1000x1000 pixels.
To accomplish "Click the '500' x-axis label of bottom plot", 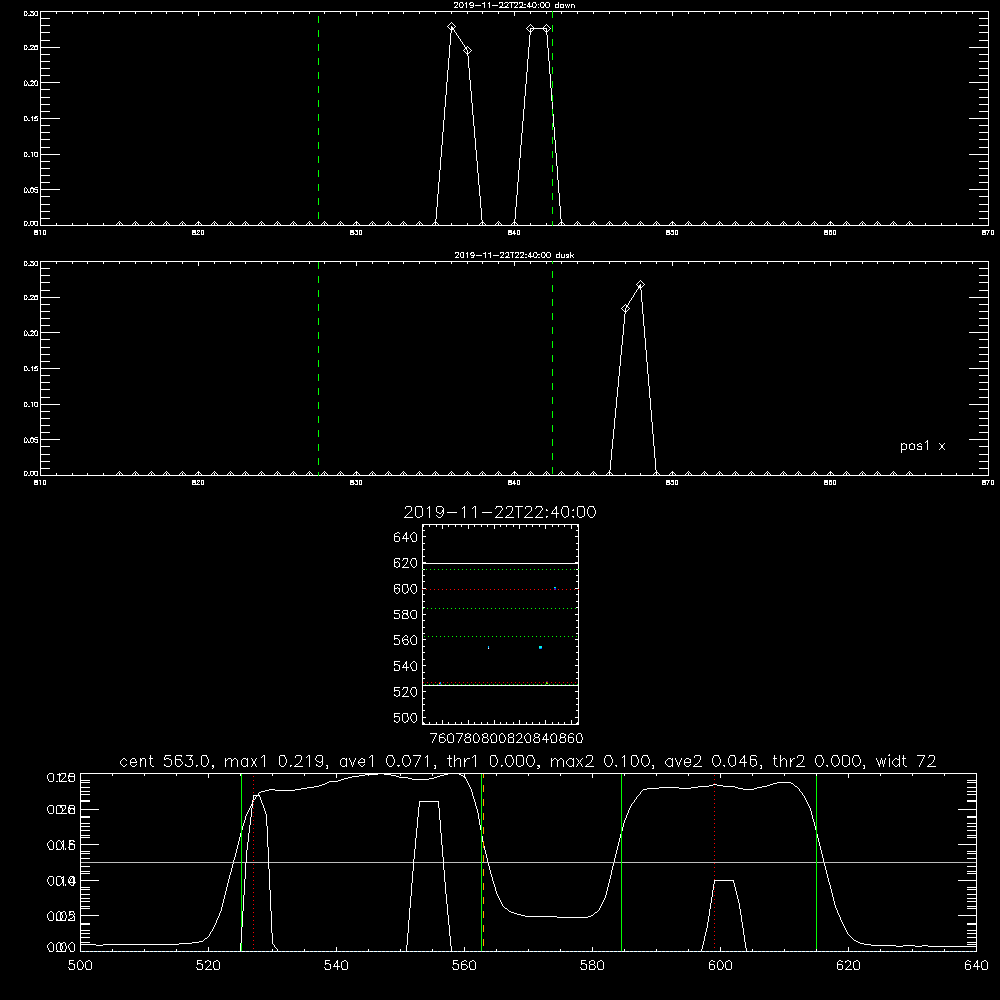I will coord(80,966).
